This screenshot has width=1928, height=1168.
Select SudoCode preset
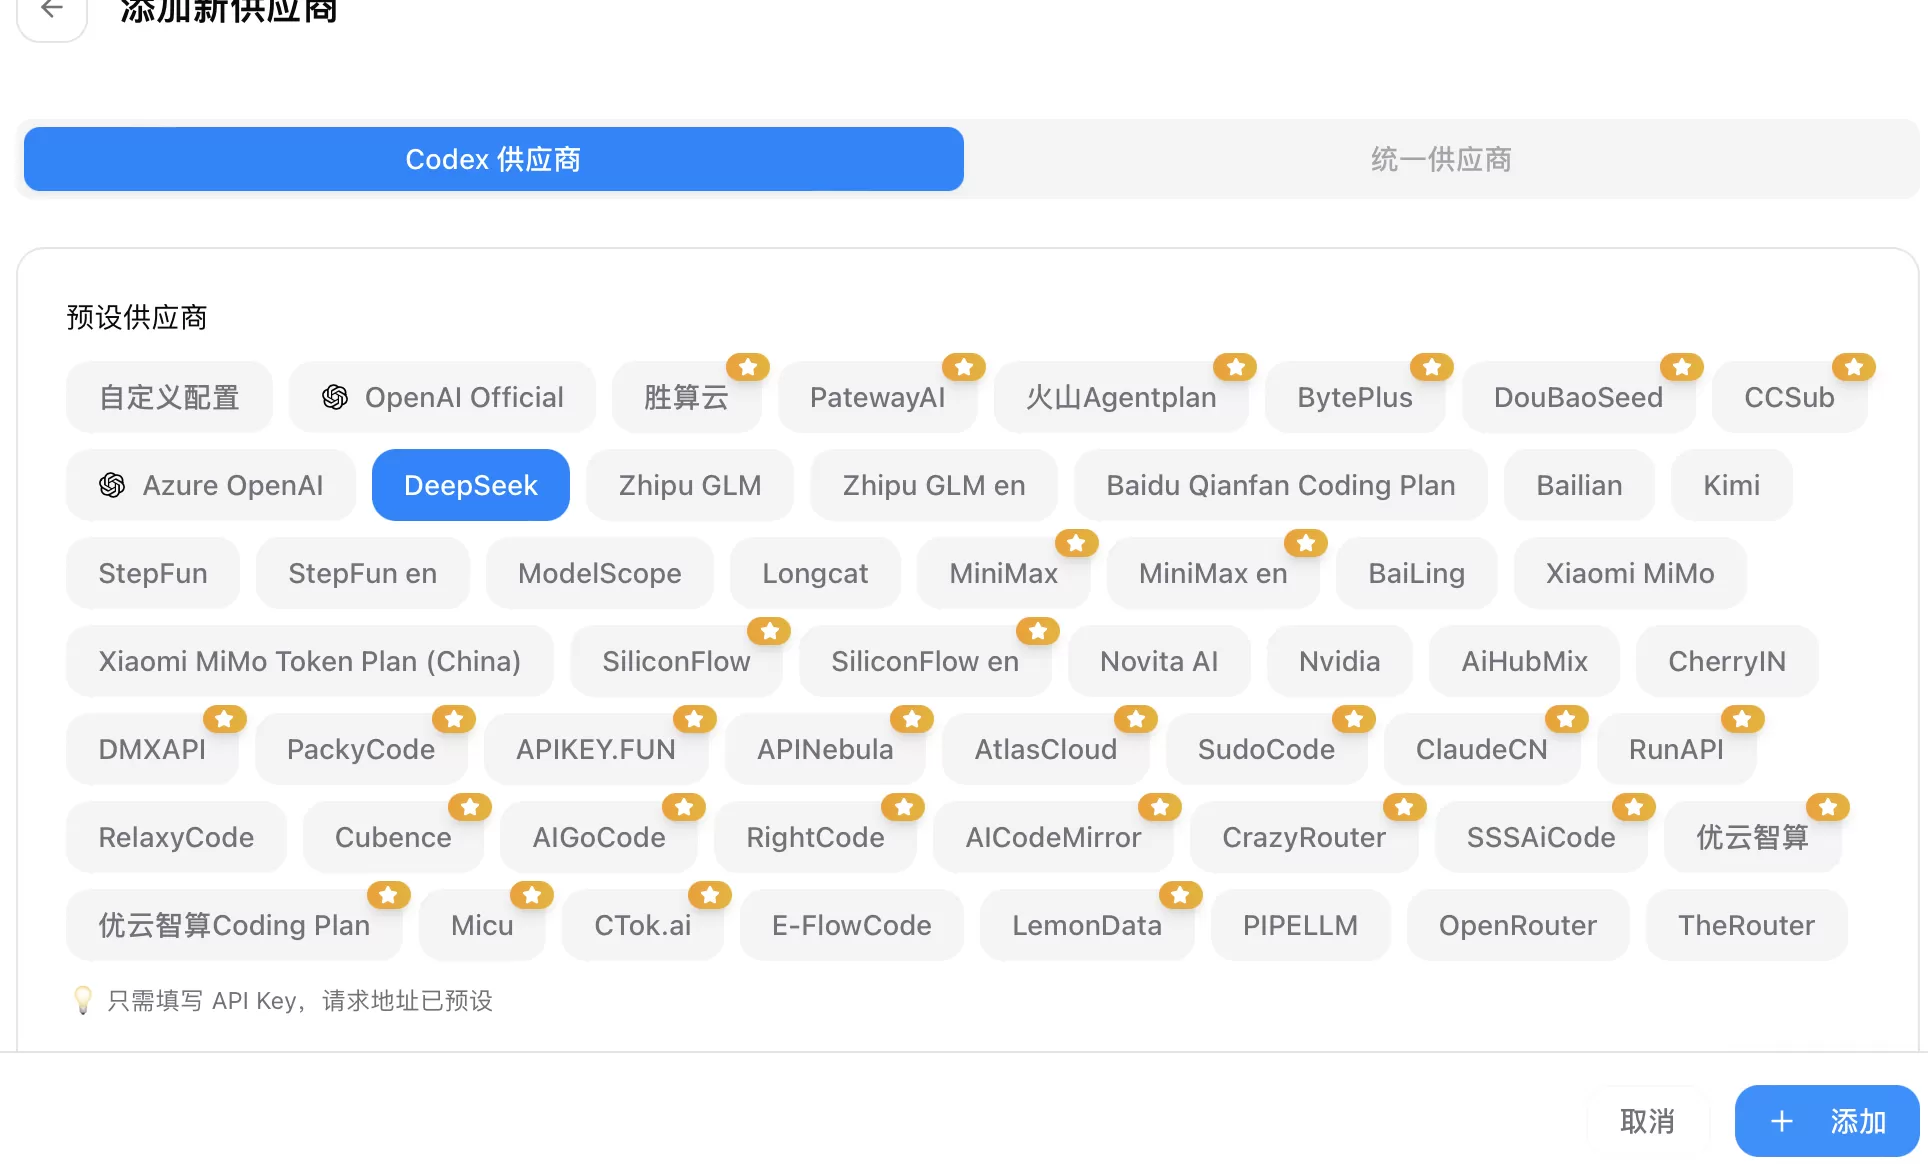pyautogui.click(x=1266, y=749)
